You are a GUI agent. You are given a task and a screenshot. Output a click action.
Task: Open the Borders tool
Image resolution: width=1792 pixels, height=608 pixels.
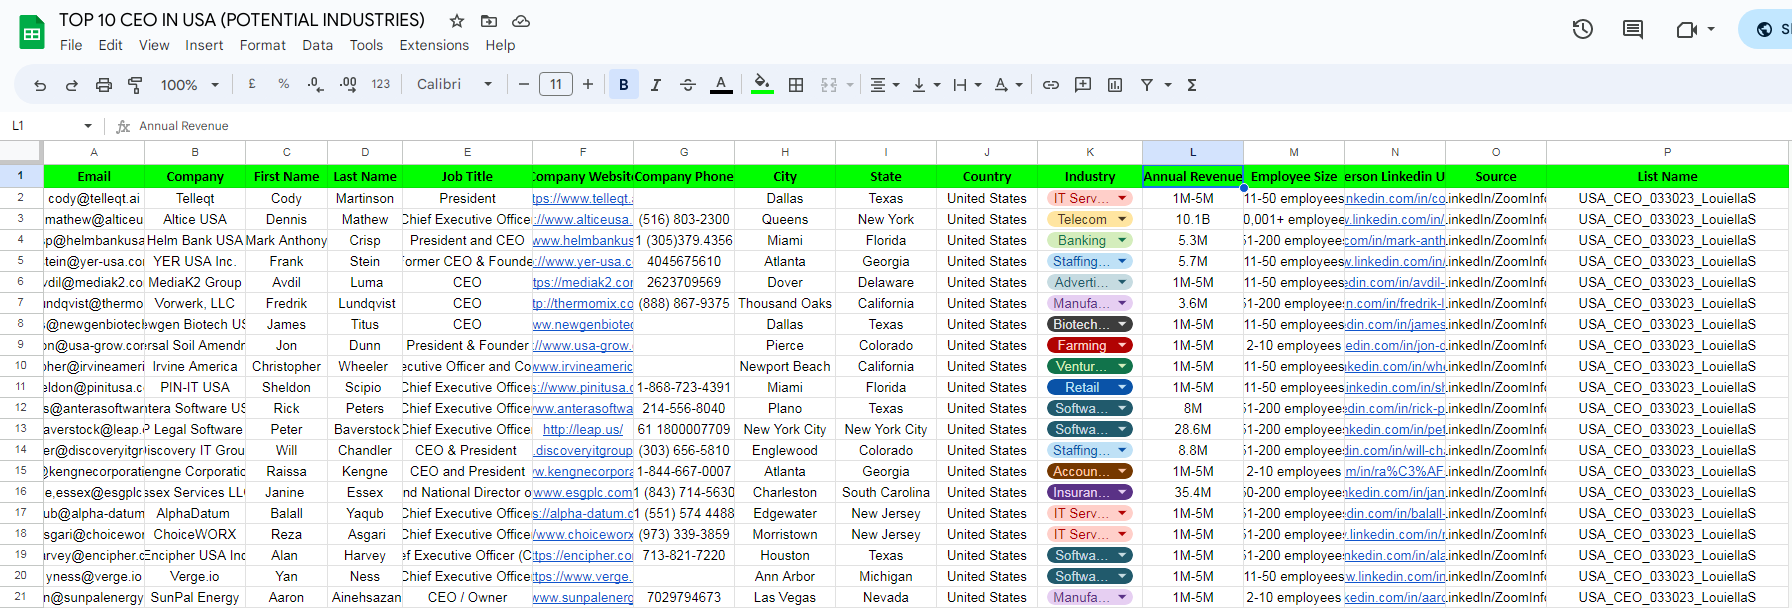[x=796, y=85]
